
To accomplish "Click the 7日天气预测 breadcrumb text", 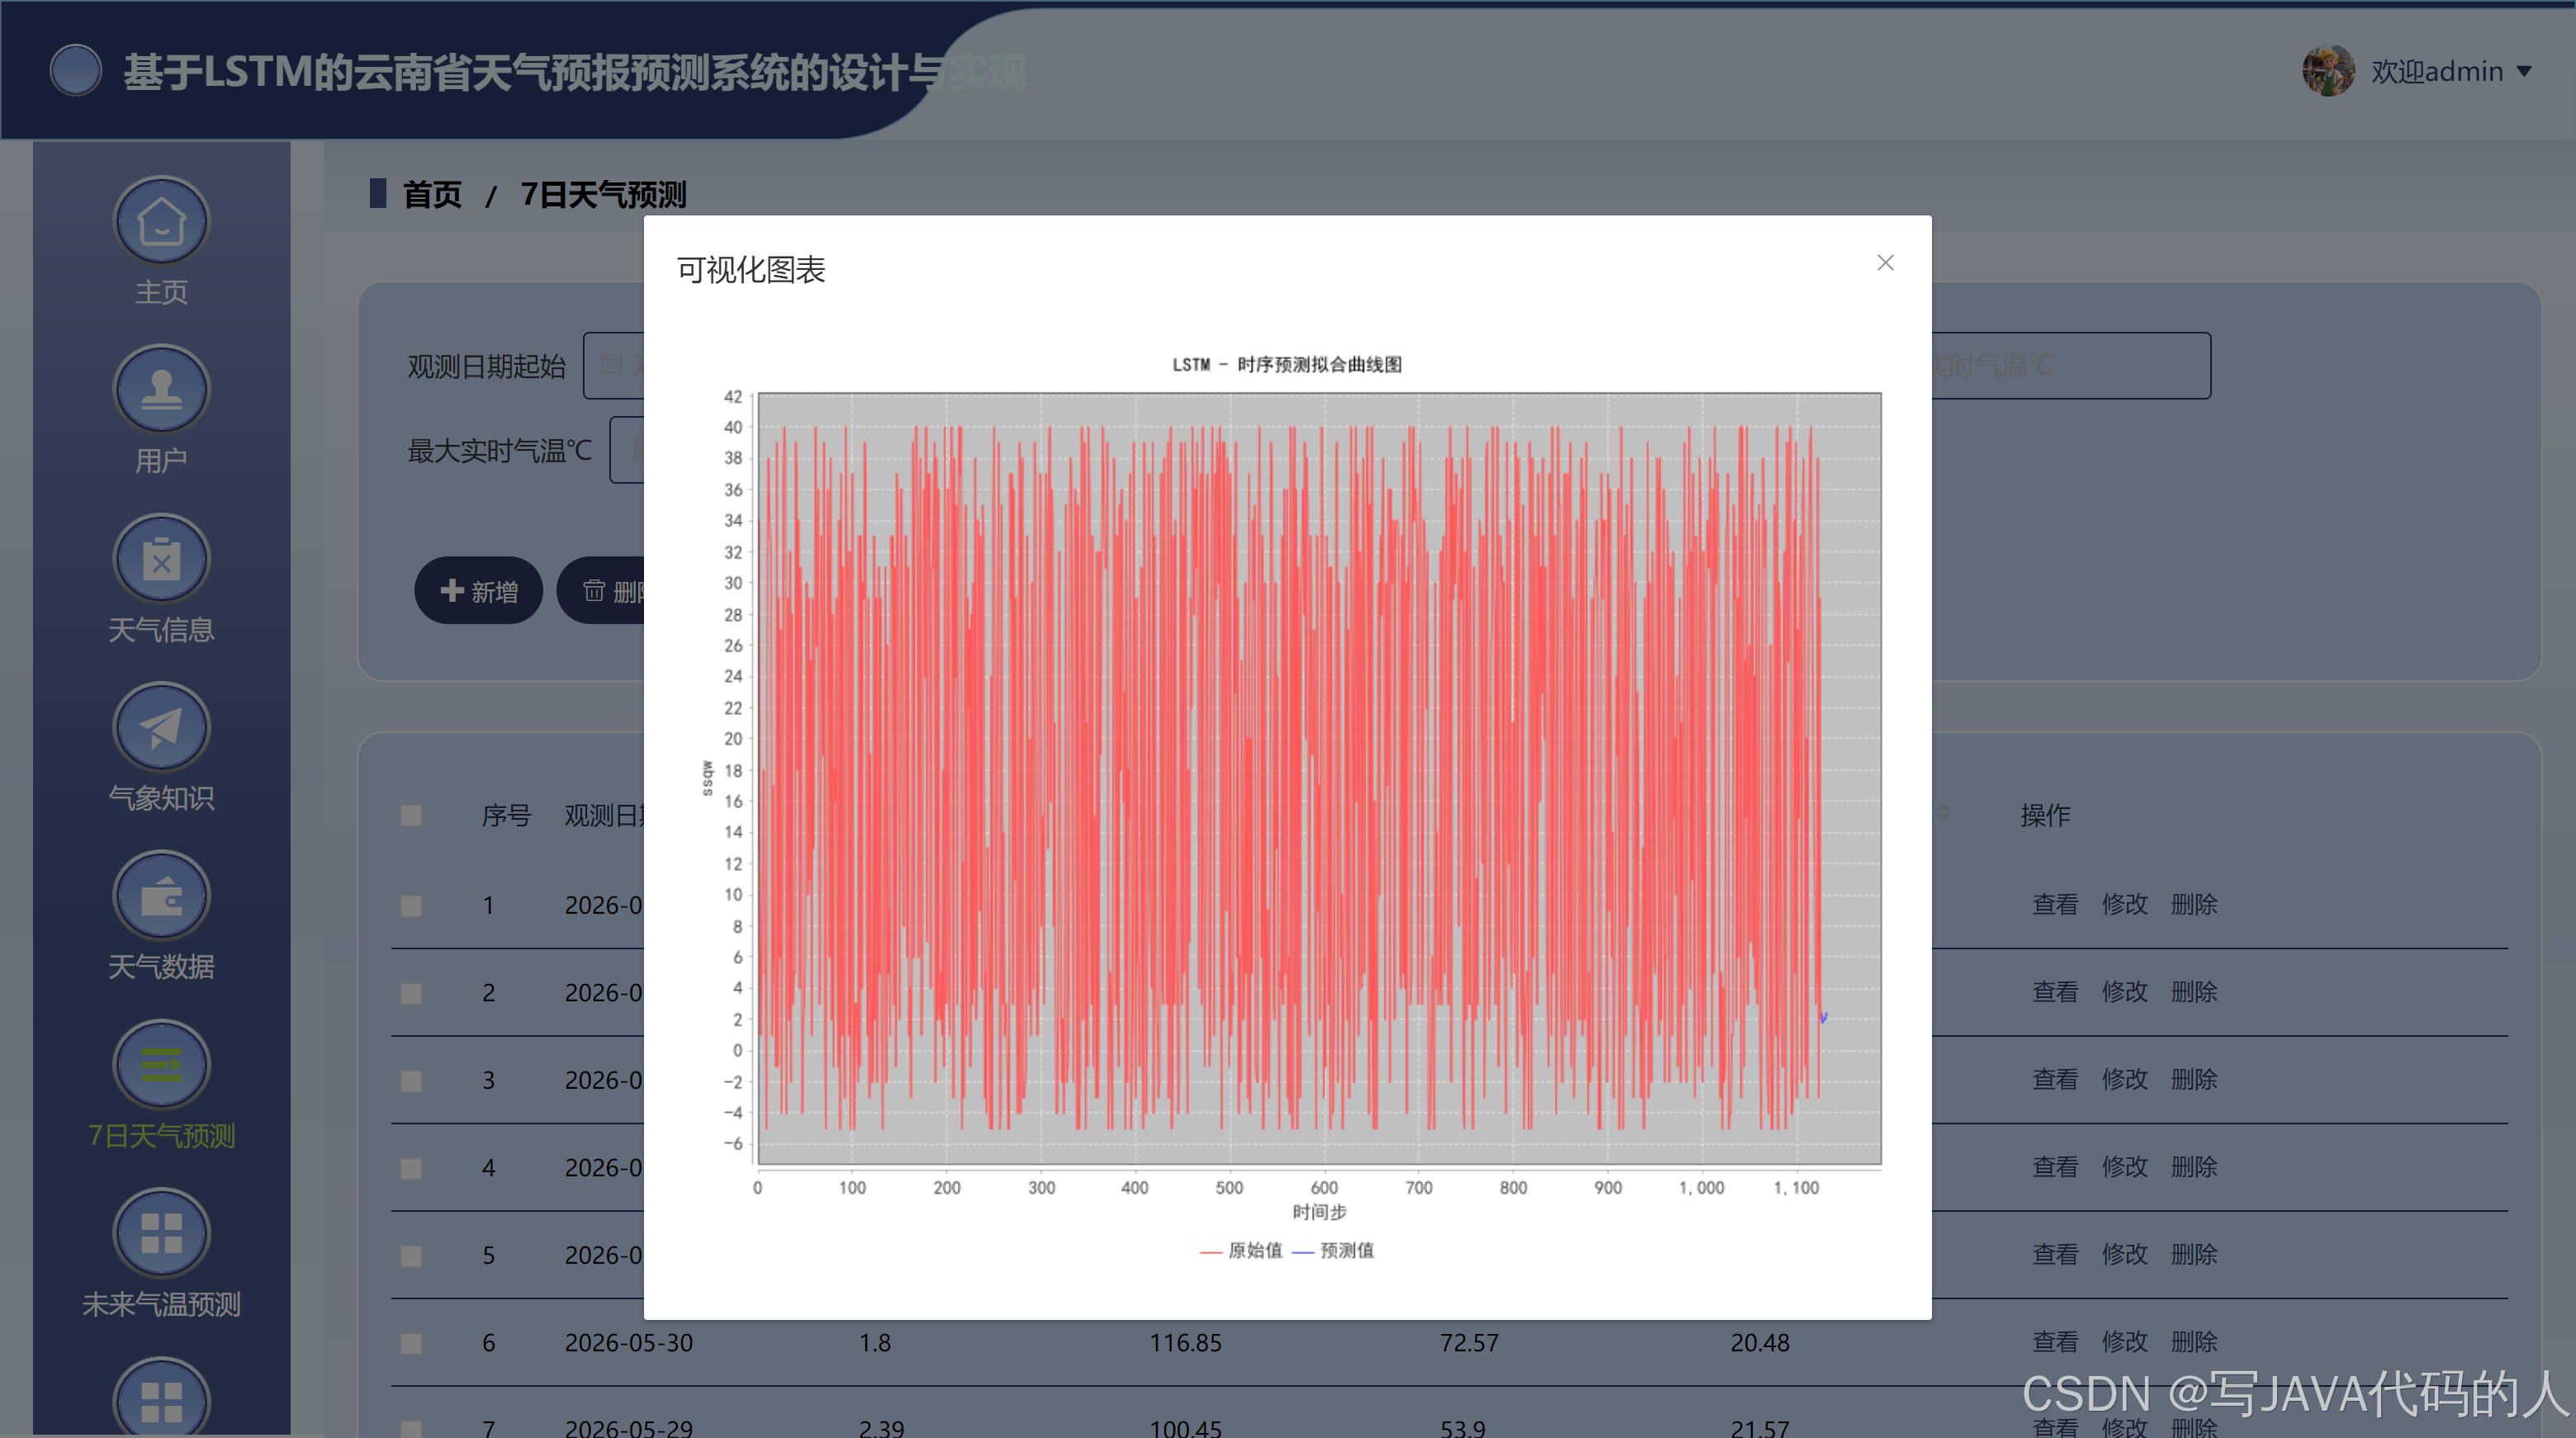I will 603,195.
